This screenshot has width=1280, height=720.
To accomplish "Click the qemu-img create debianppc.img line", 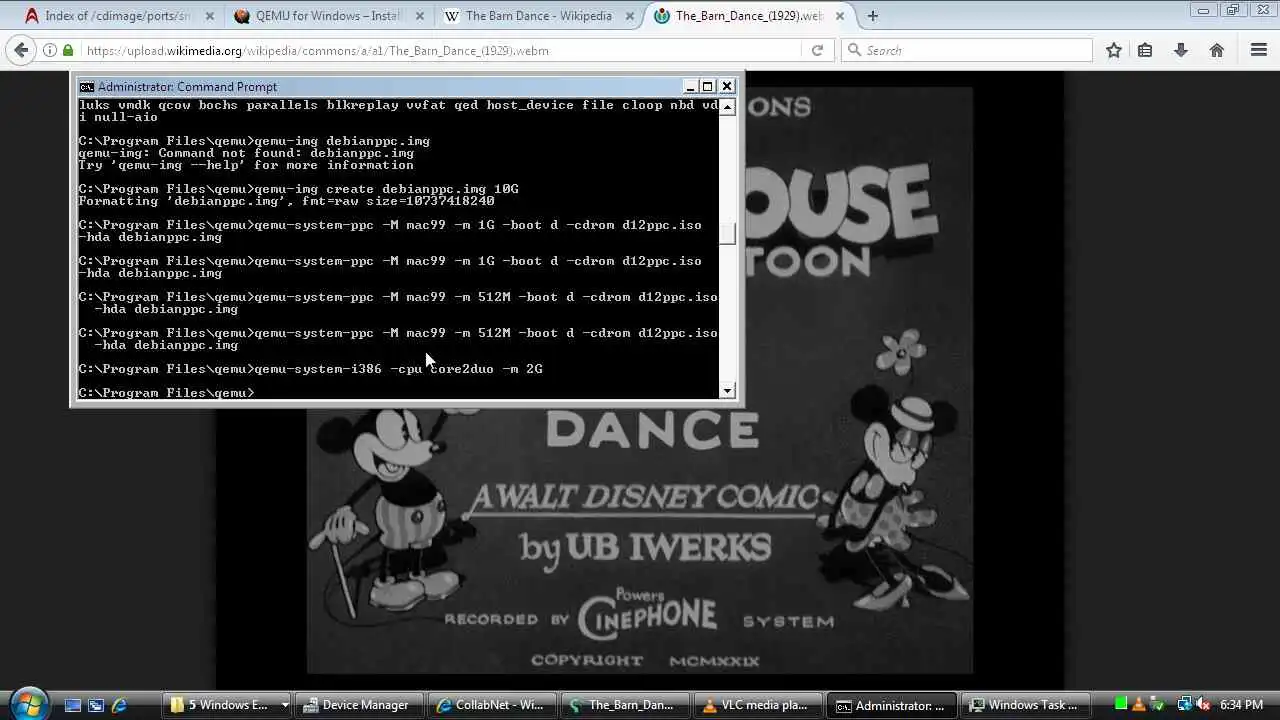I will [299, 189].
